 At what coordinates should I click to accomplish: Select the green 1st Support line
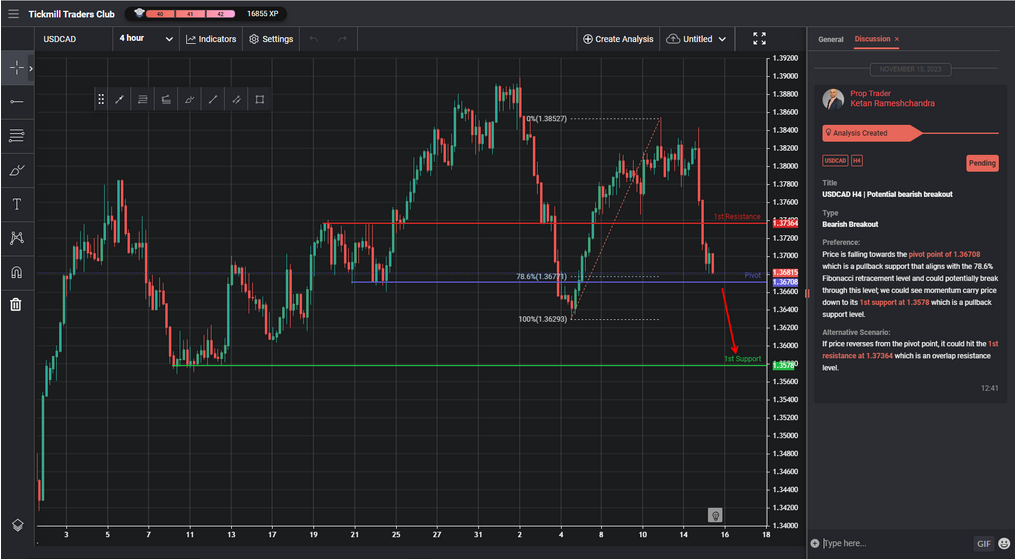pyautogui.click(x=471, y=366)
